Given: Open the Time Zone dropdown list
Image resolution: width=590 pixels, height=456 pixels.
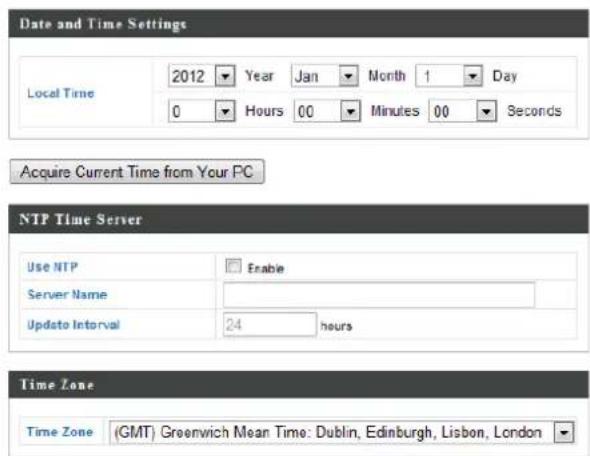Looking at the screenshot, I should [x=342, y=432].
